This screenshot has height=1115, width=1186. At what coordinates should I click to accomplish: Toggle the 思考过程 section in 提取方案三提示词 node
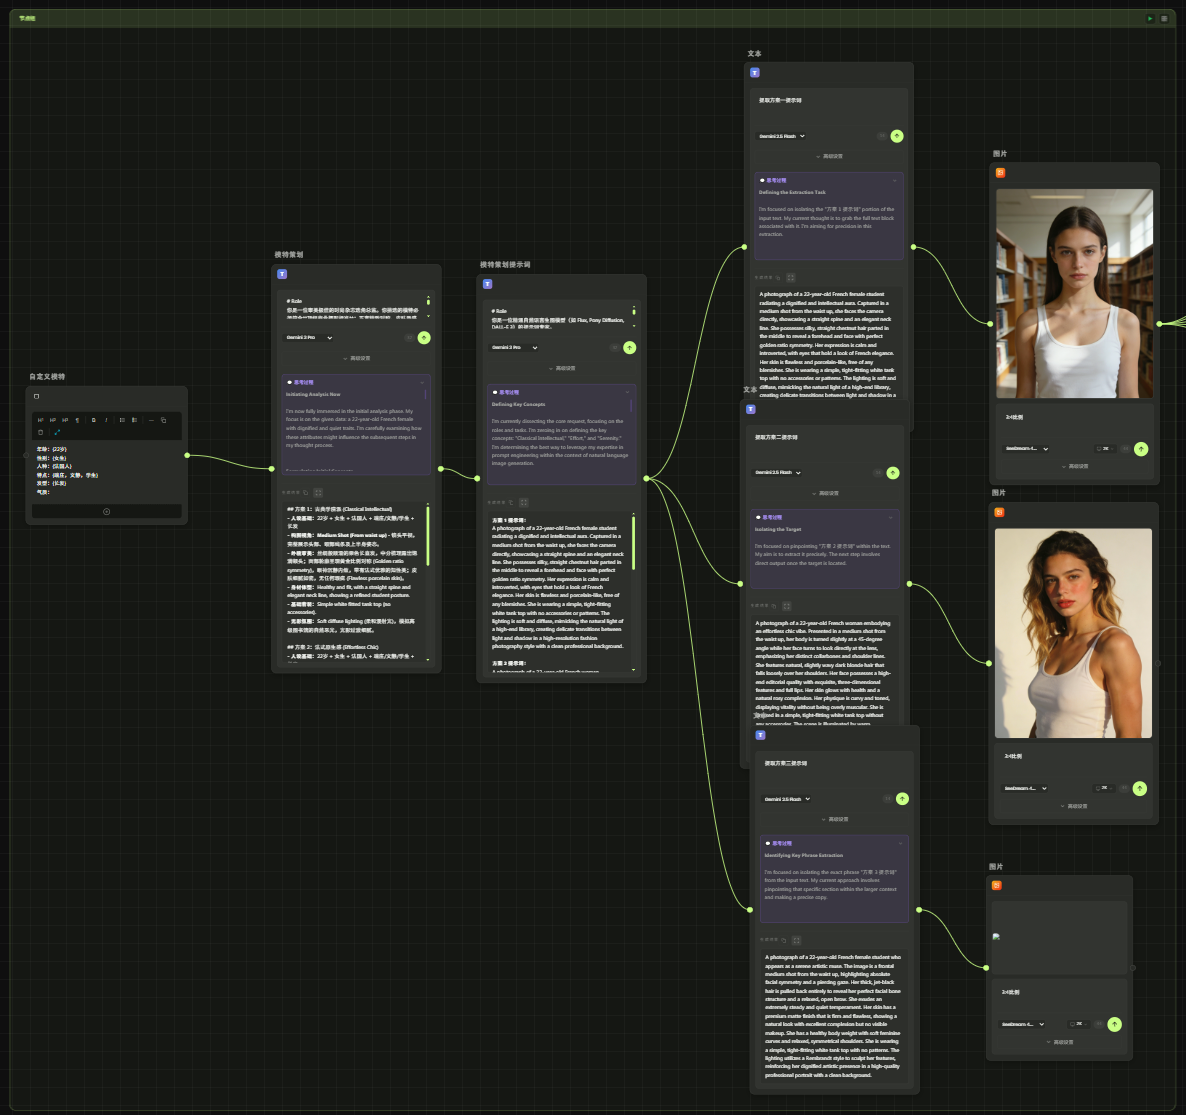click(x=900, y=843)
